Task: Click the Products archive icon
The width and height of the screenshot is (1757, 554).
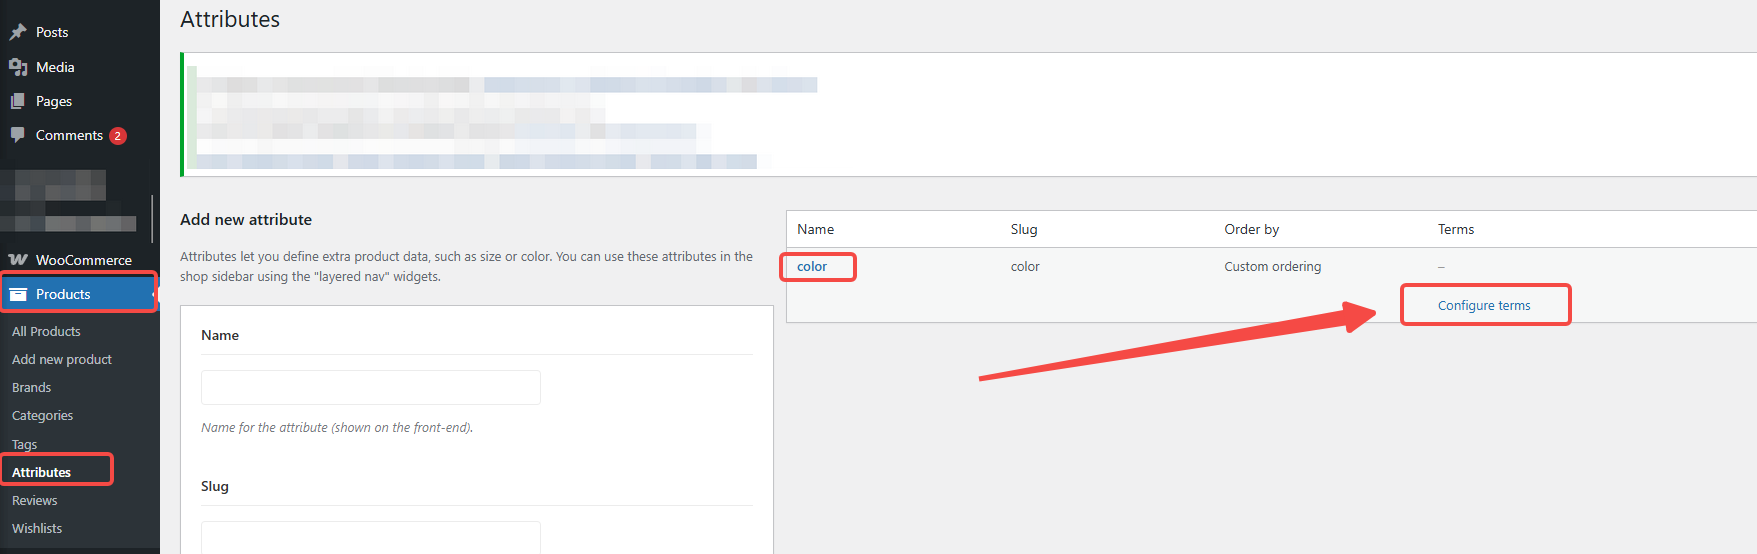Action: tap(18, 294)
